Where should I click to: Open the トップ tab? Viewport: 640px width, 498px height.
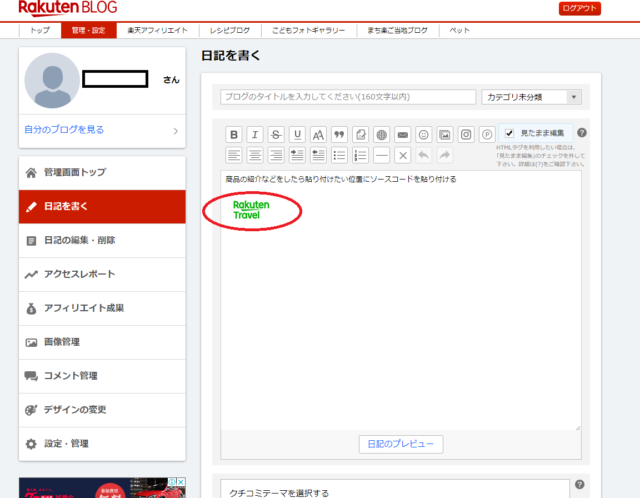[x=40, y=30]
